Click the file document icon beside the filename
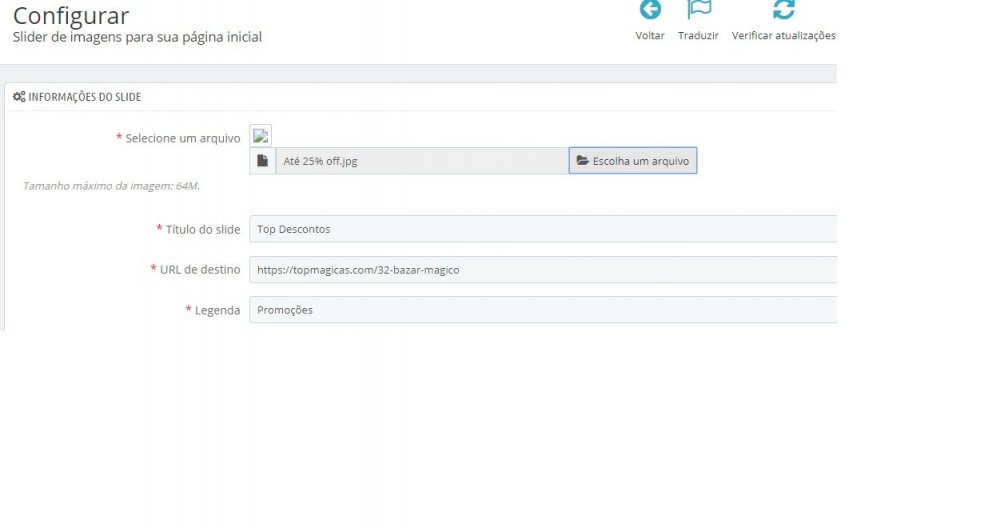1000x528 pixels. 262,161
